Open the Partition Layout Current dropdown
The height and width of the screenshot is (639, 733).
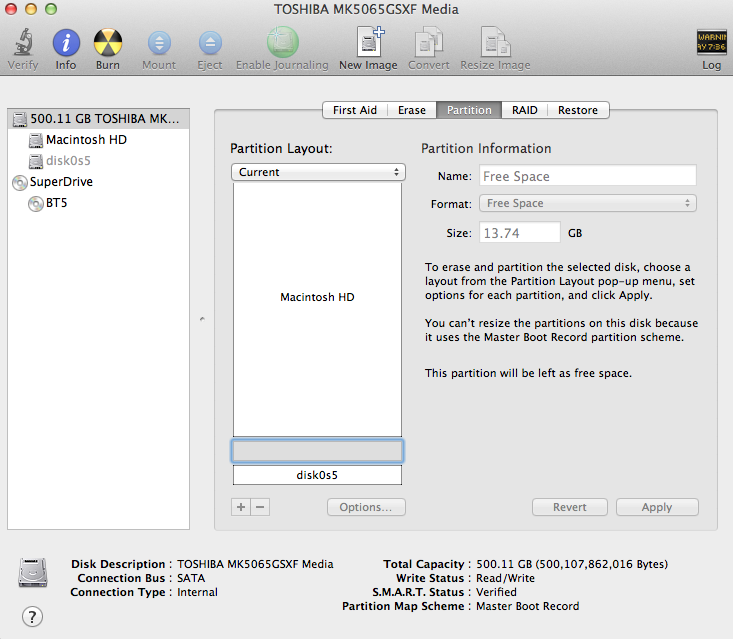click(318, 172)
